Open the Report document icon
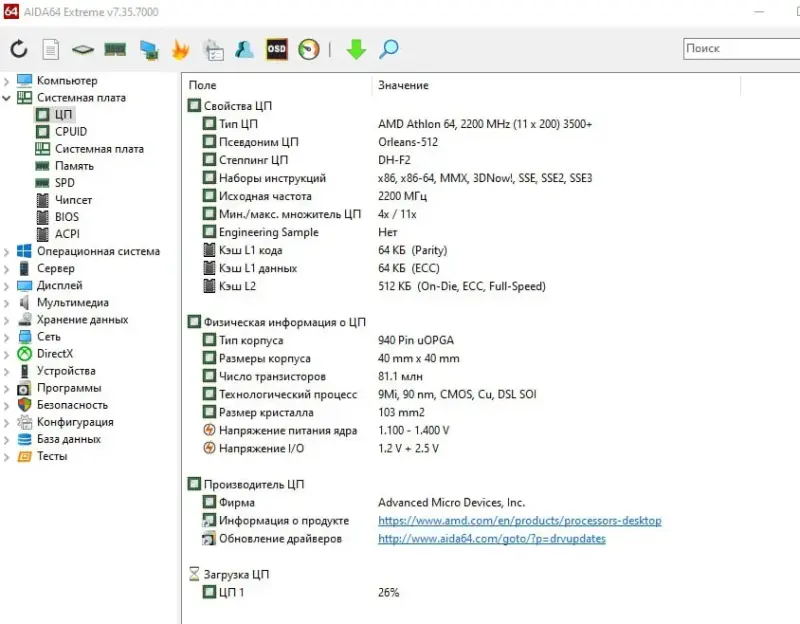 tap(50, 49)
